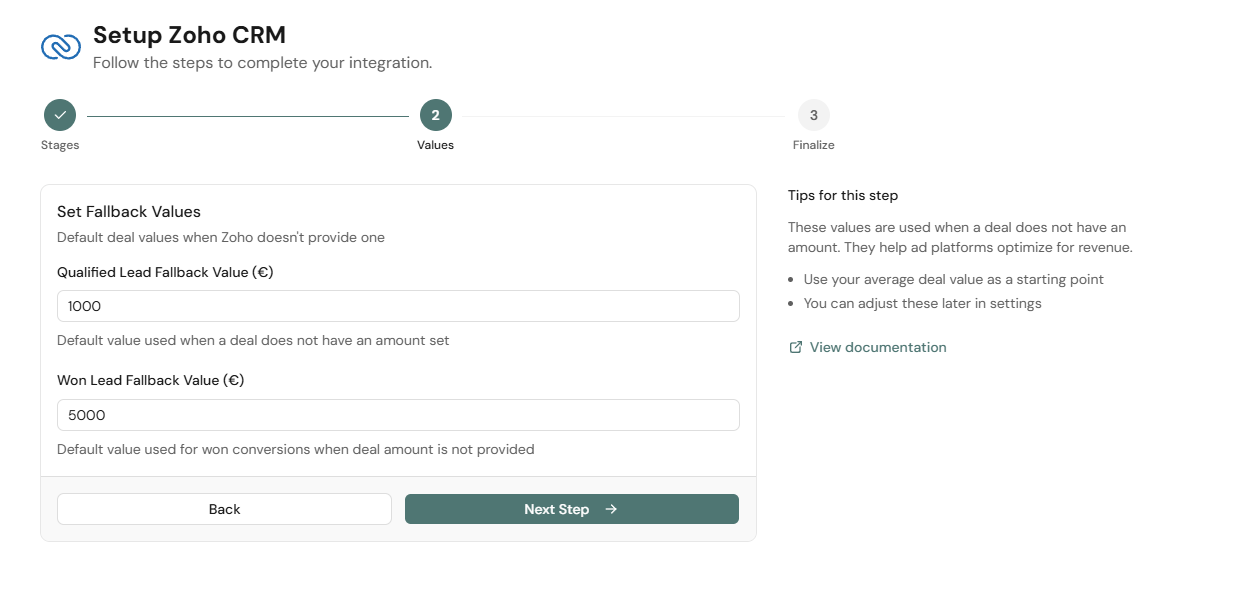
Task: Click inside the Qualified Lead Fallback Value field
Action: 398,305
